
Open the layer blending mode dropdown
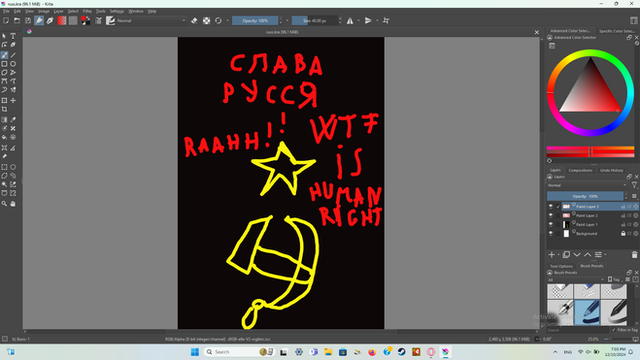point(587,185)
